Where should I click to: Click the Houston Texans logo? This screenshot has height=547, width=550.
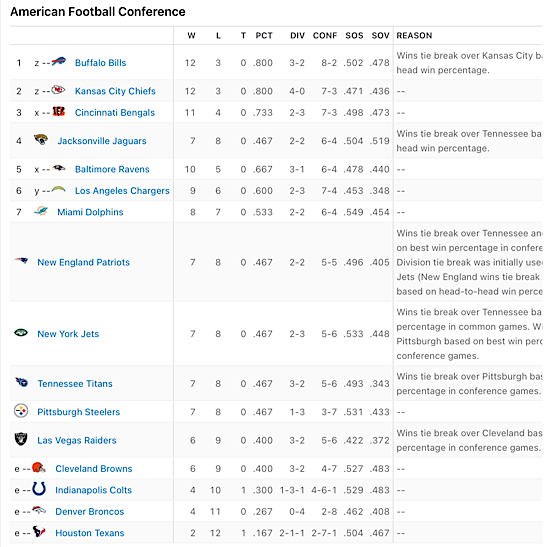(39, 531)
